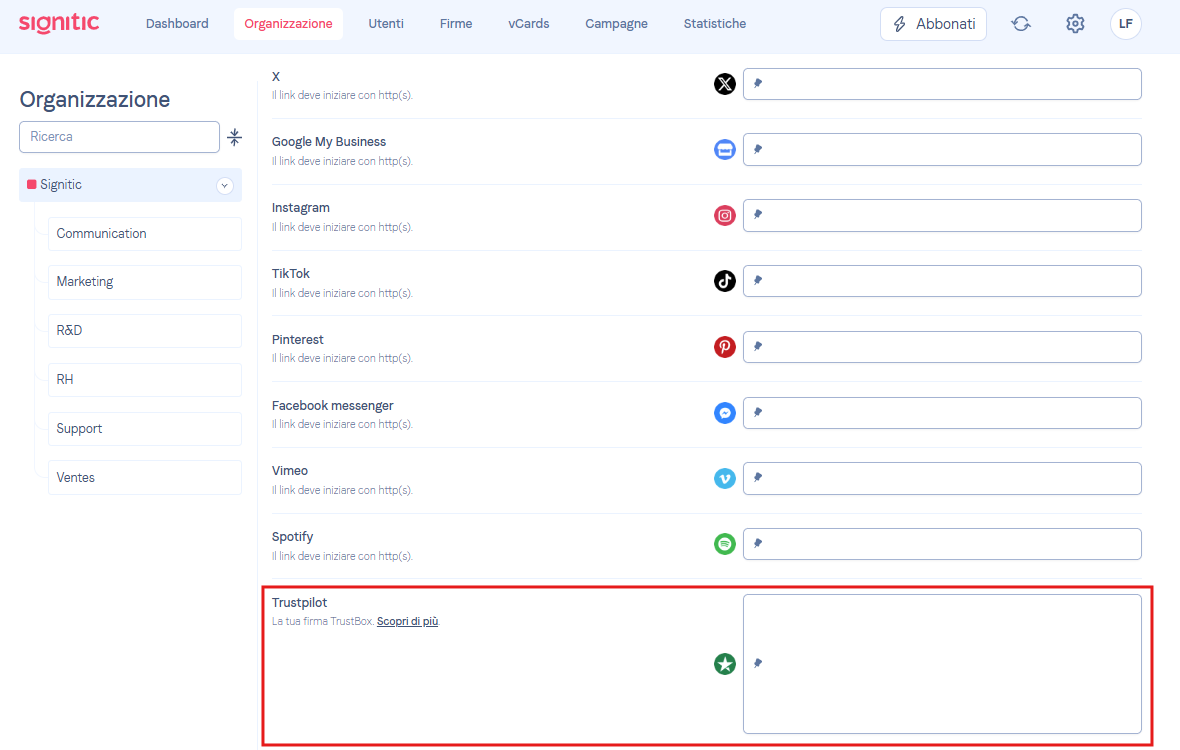Click into the Vimeo link input

pyautogui.click(x=942, y=478)
